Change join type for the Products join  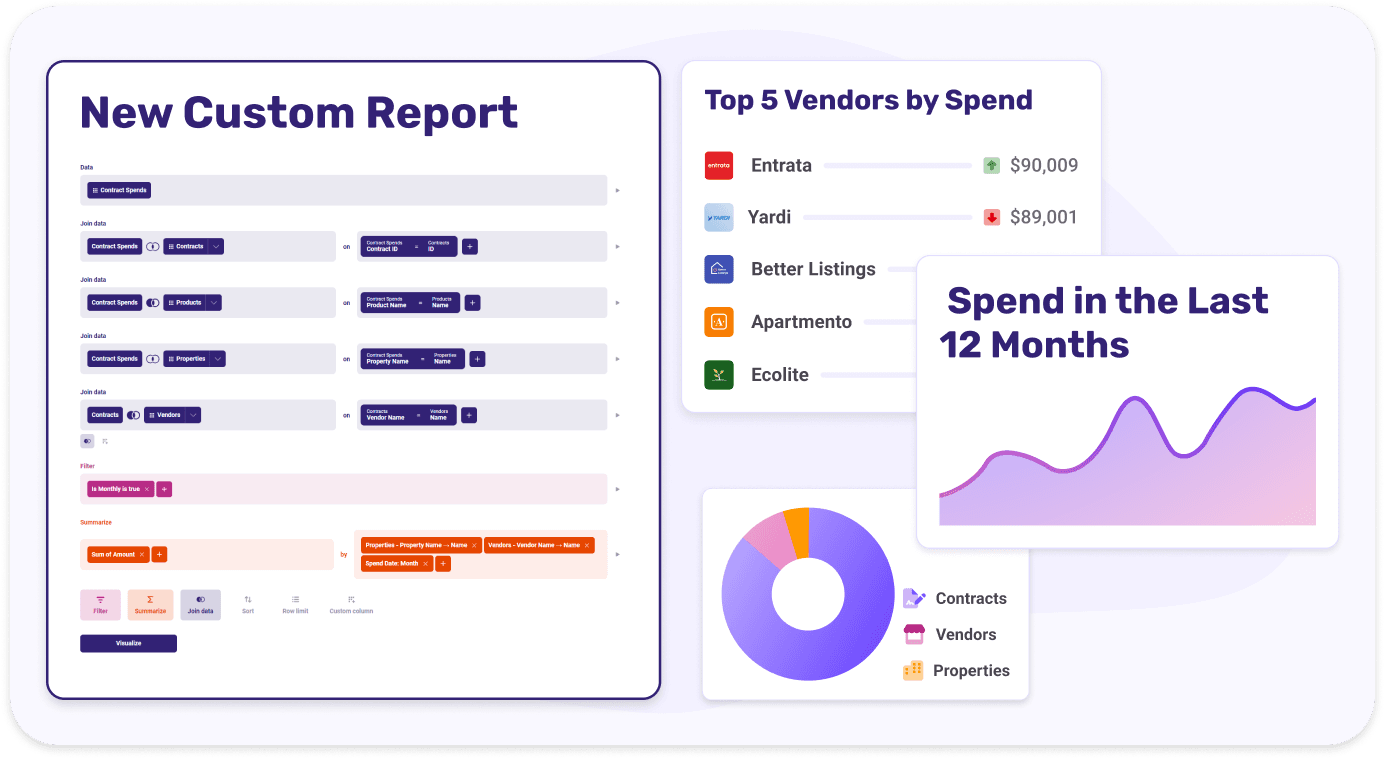[x=153, y=302]
